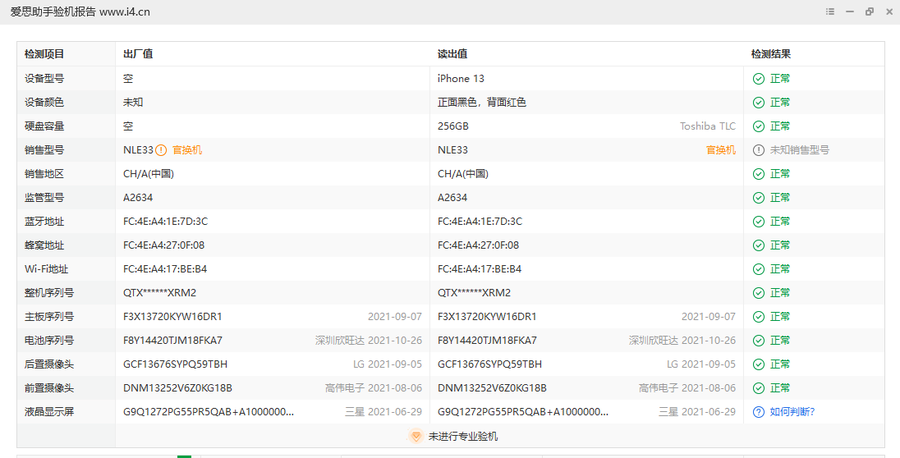Image resolution: width=900 pixels, height=458 pixels.
Task: Click the 未知销售型号 result text
Action: point(800,150)
